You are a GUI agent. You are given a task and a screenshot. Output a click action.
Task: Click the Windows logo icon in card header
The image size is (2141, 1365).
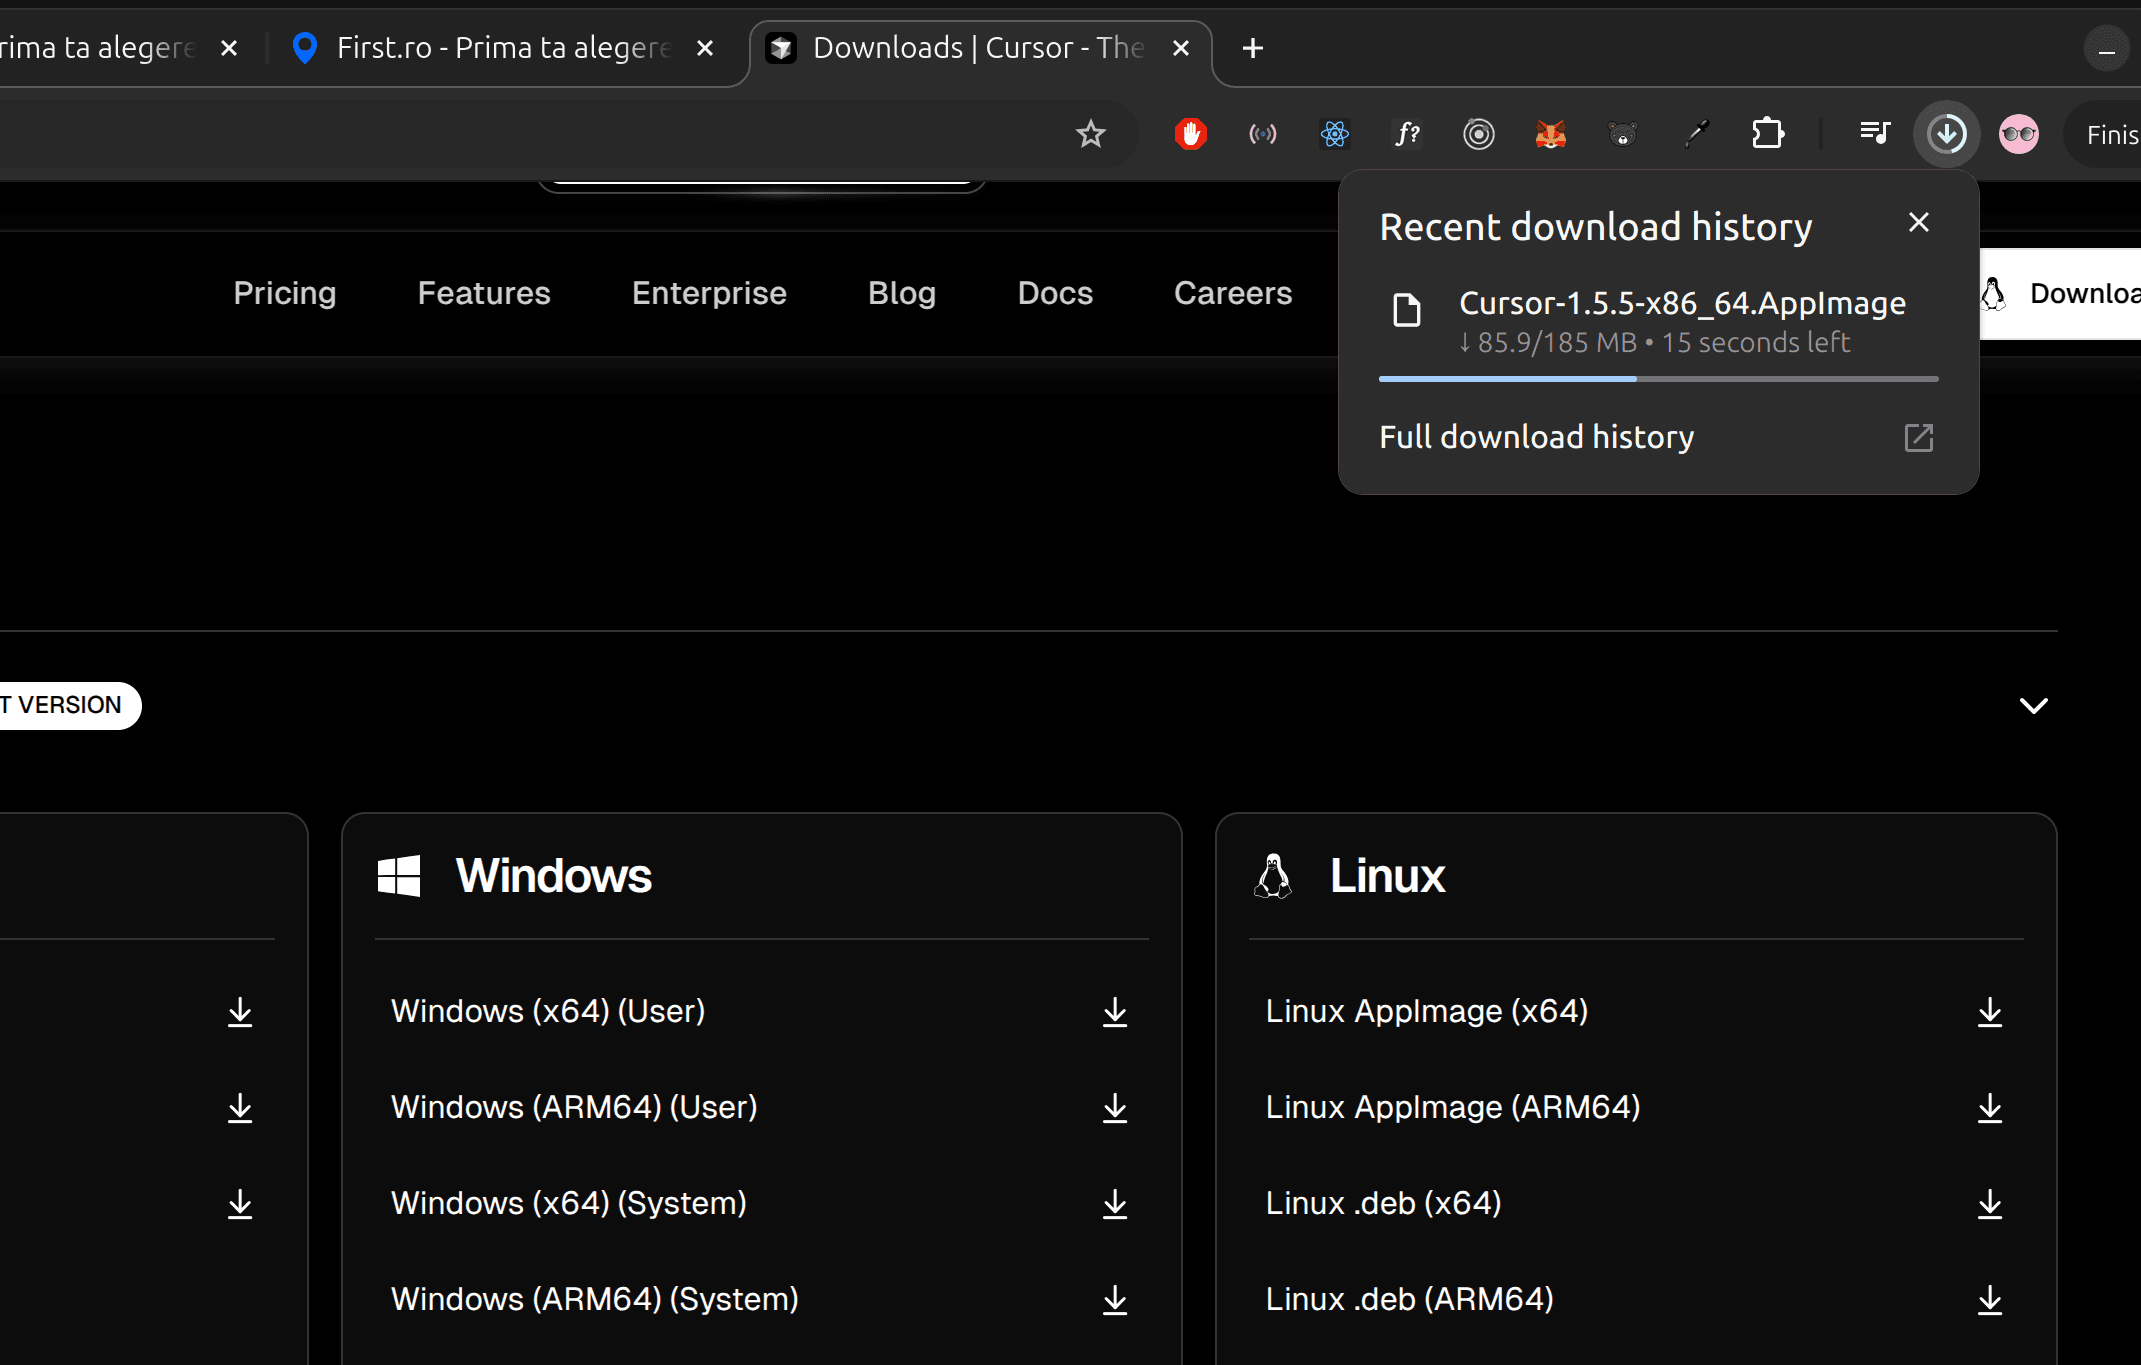(399, 876)
